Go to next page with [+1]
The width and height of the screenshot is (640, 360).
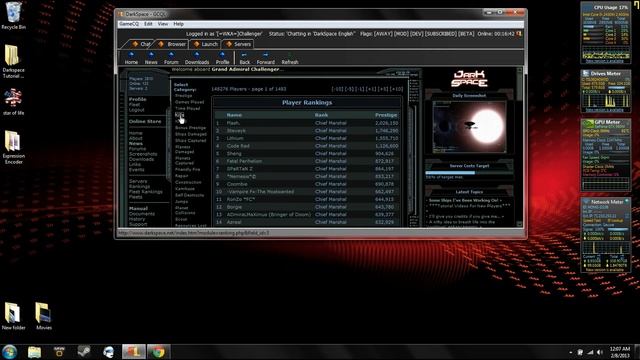pos(371,89)
